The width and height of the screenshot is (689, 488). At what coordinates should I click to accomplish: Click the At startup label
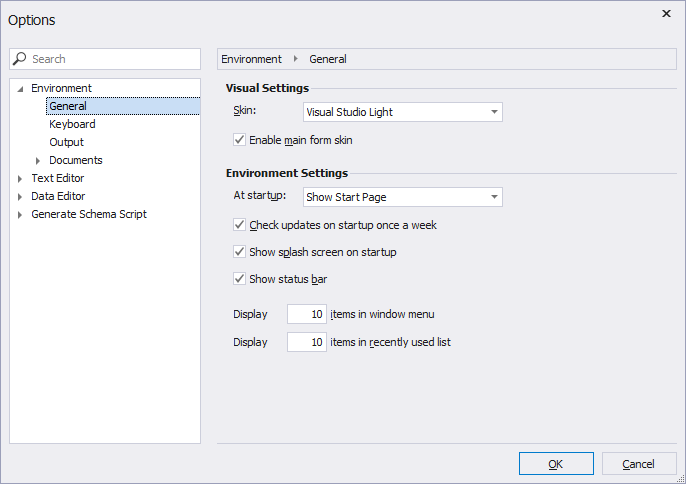tap(261, 196)
